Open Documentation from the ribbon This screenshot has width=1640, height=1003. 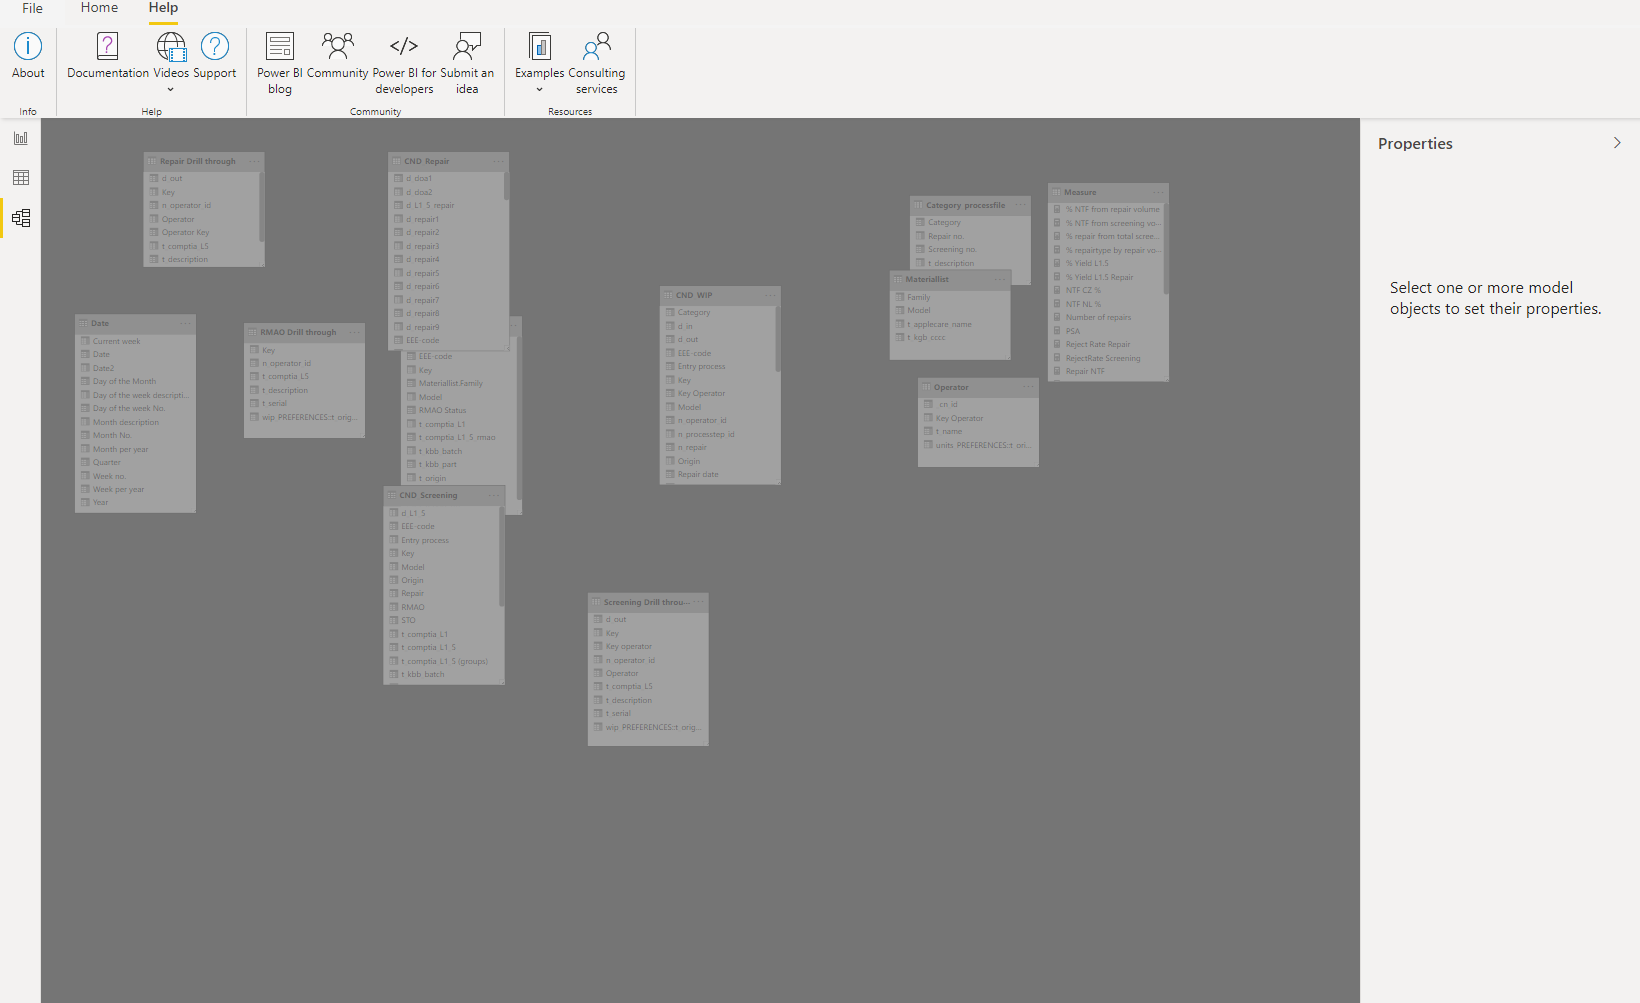click(x=108, y=56)
